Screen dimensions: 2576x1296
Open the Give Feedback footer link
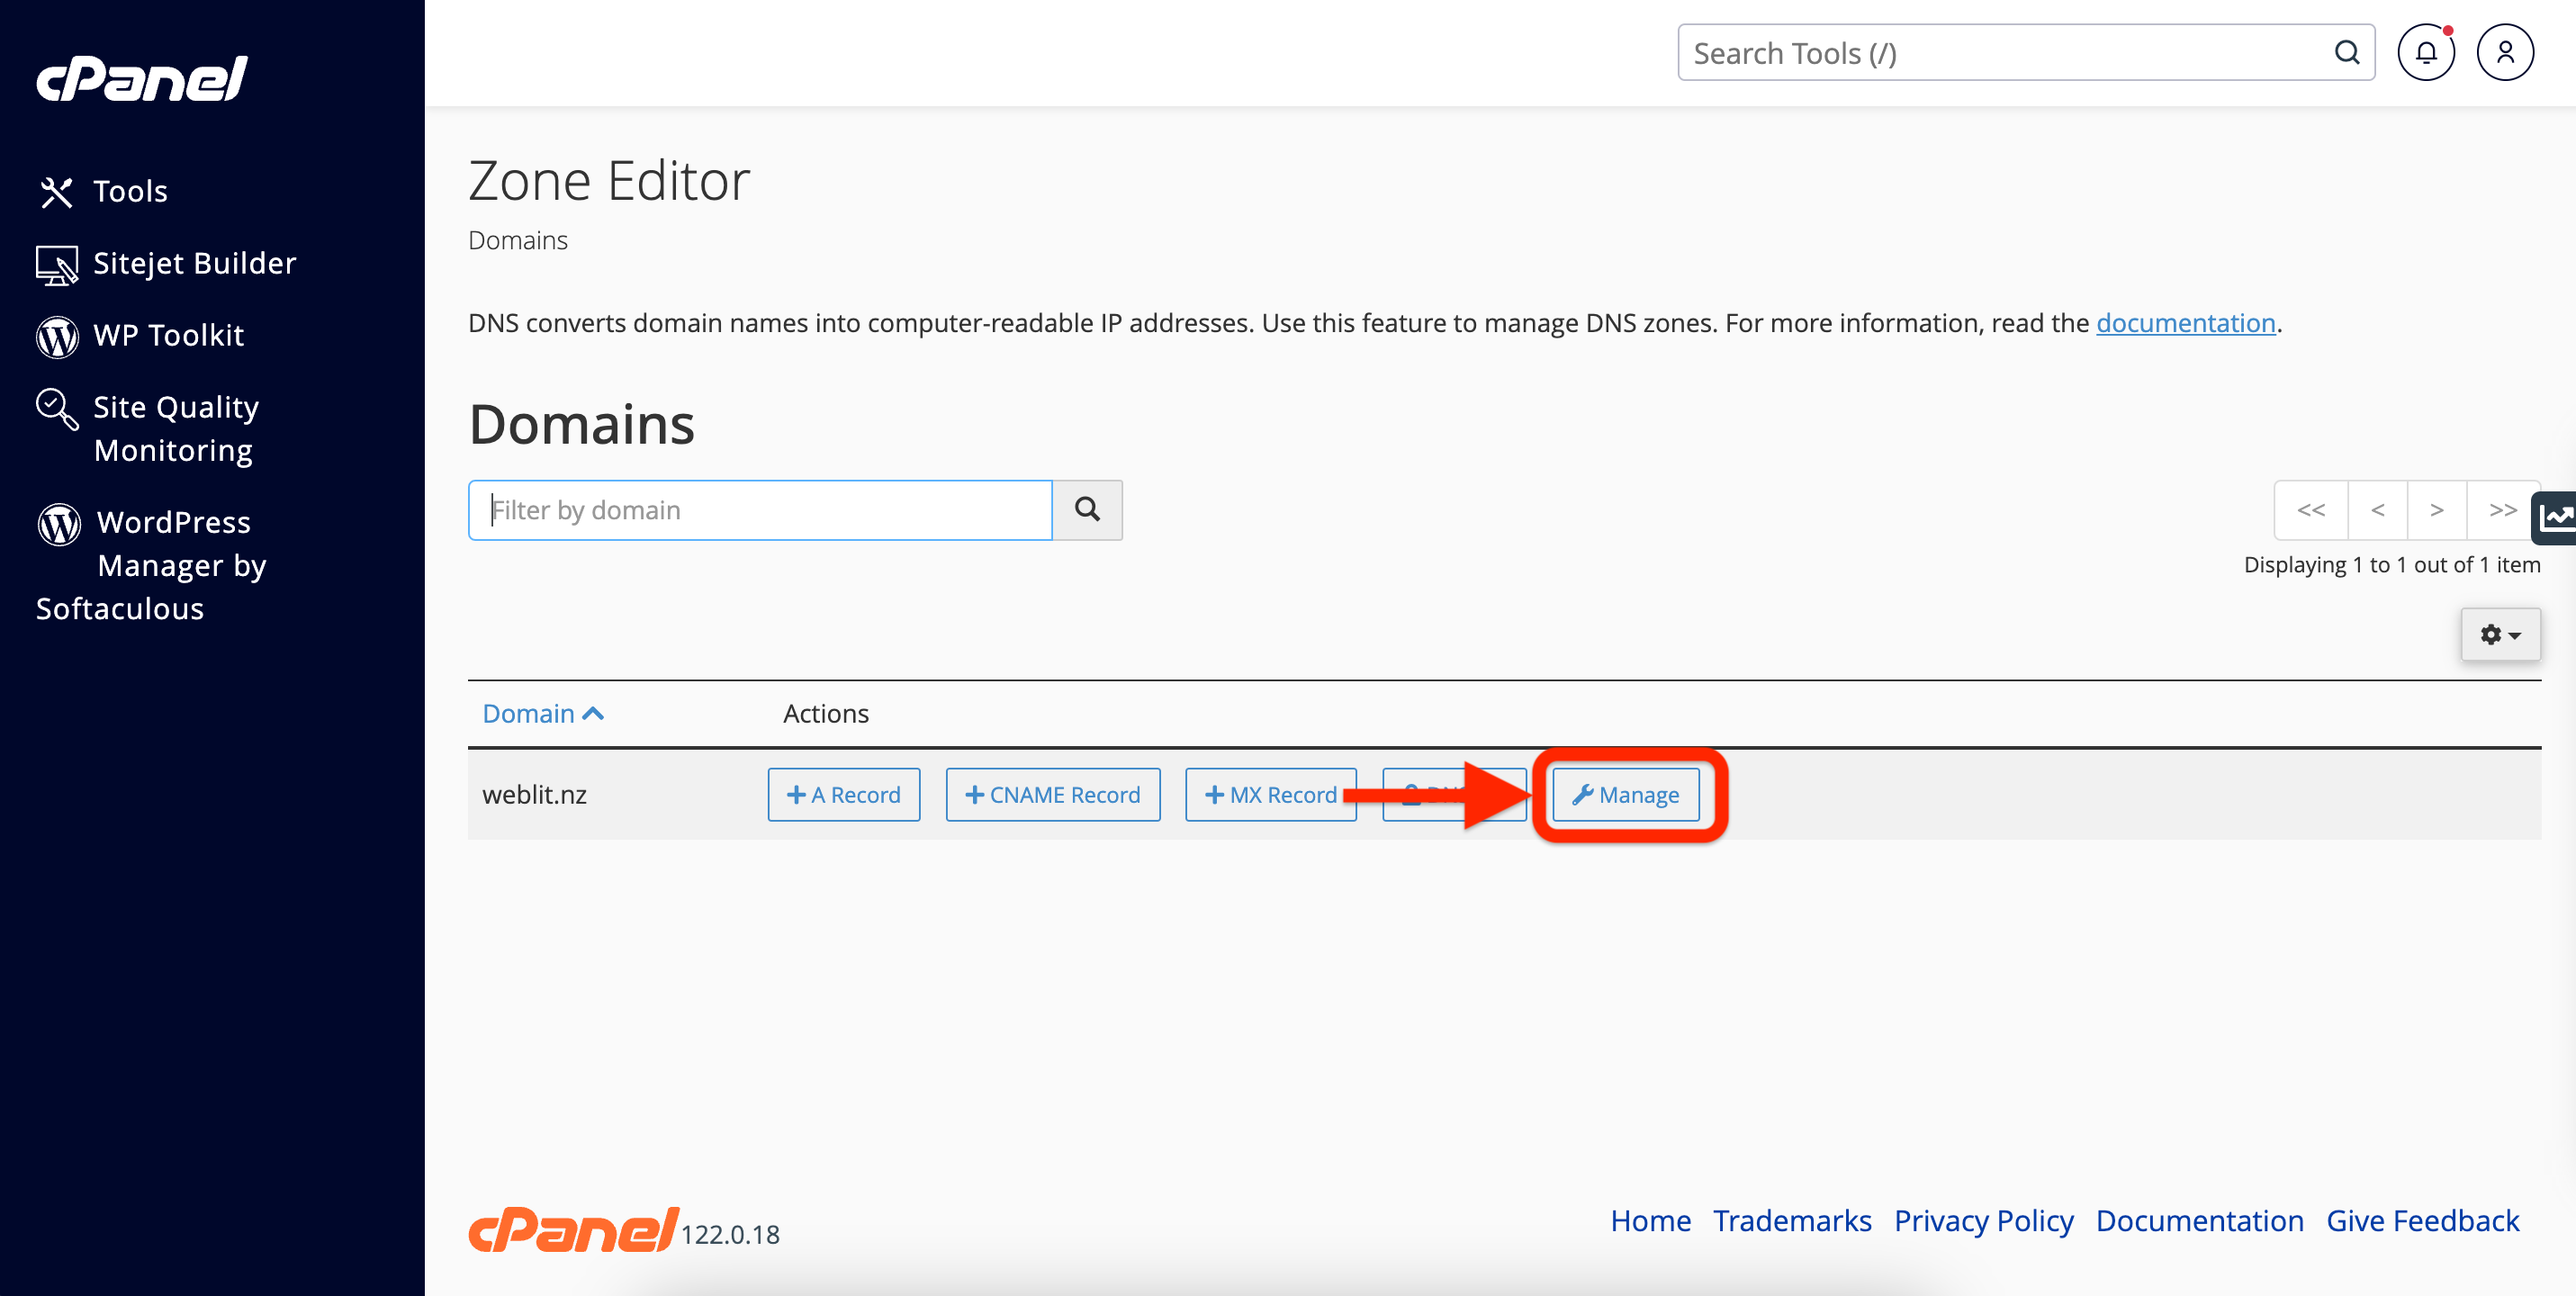click(x=2423, y=1220)
